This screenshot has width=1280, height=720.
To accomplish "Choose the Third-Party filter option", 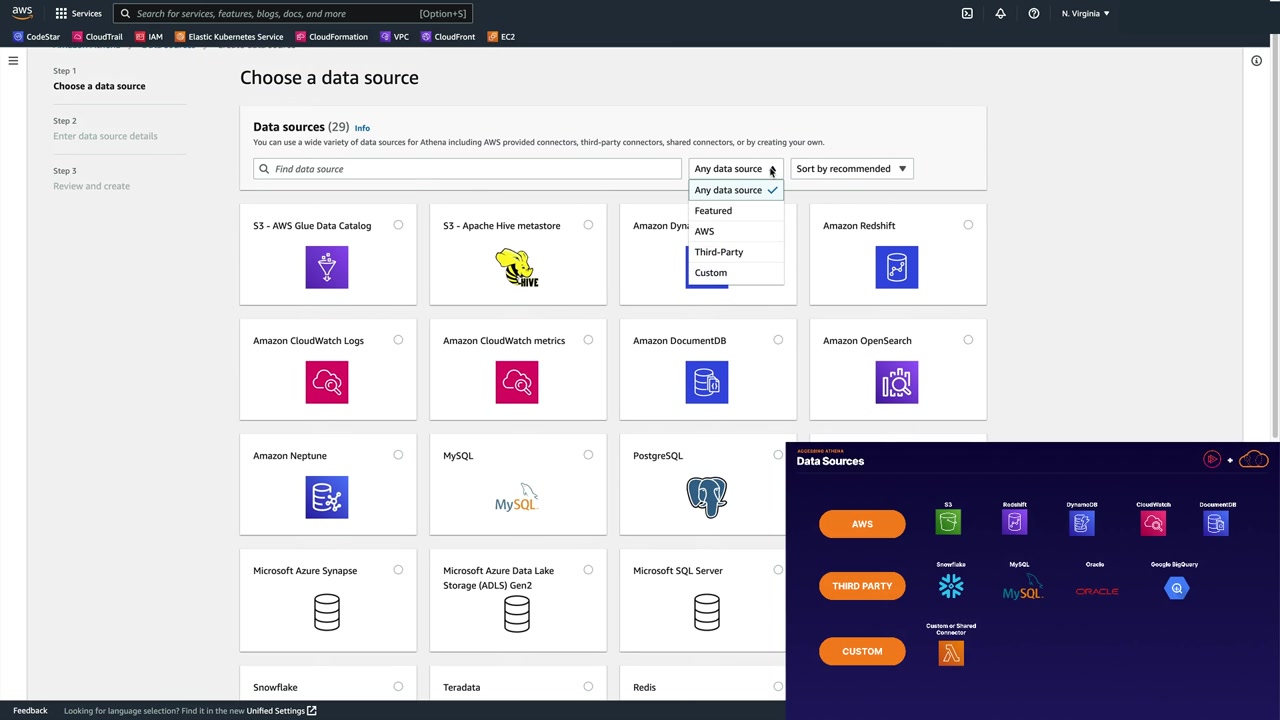I will coord(736,252).
